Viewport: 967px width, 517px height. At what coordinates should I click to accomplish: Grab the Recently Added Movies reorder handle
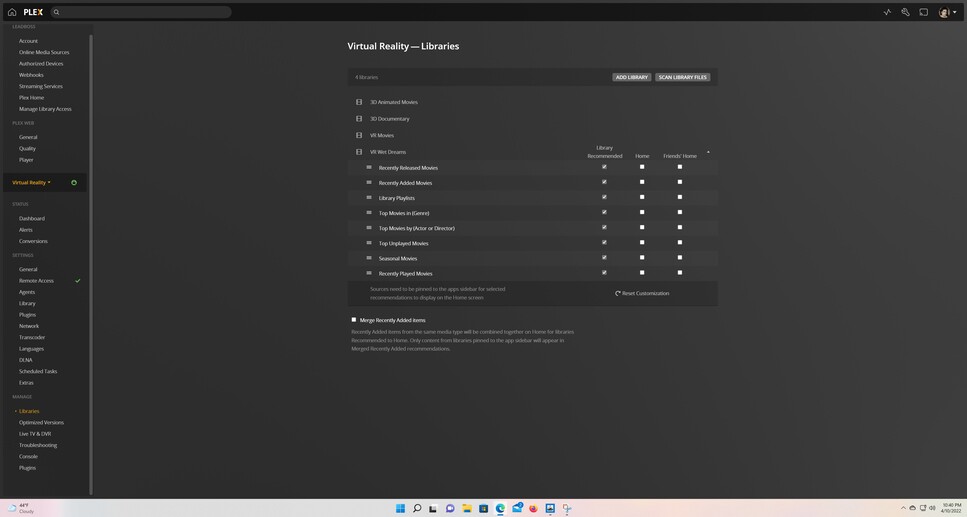tap(369, 183)
